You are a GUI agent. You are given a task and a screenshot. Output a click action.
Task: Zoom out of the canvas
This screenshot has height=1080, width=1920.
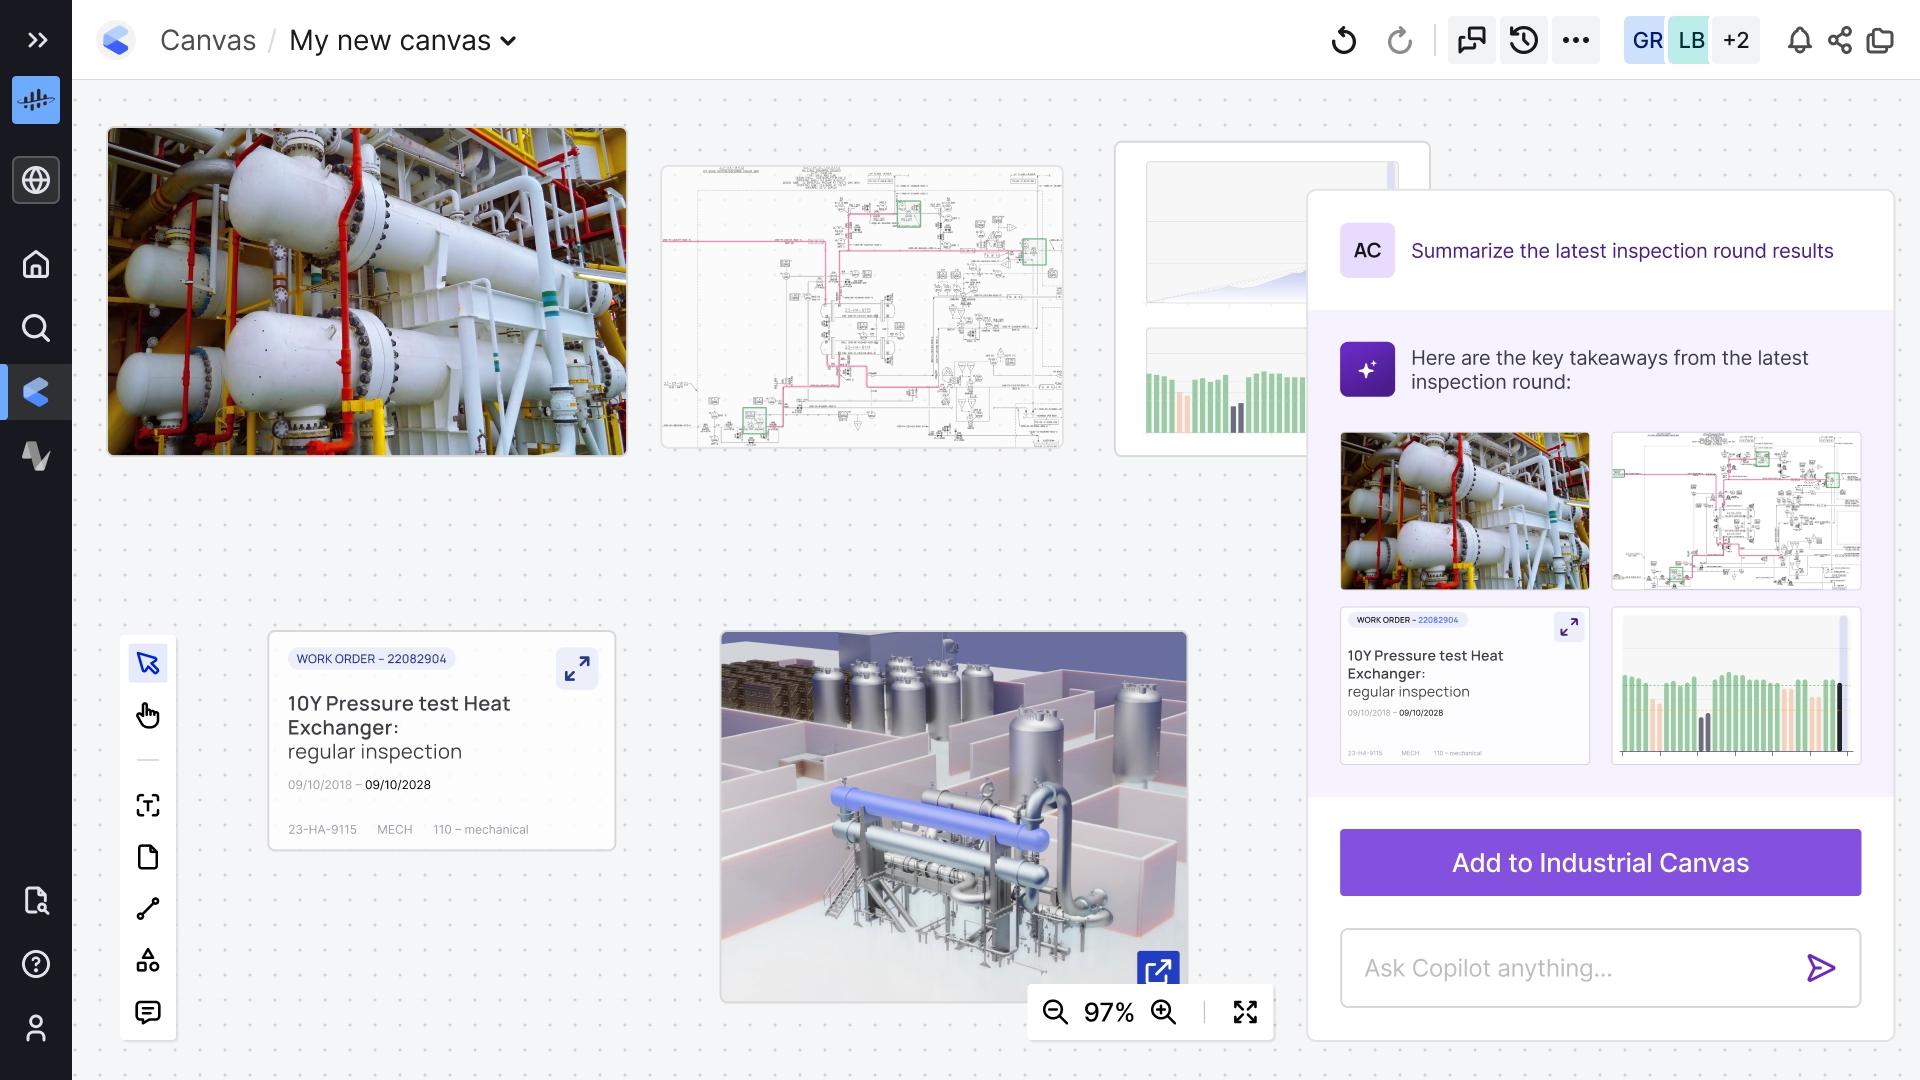1055,1012
